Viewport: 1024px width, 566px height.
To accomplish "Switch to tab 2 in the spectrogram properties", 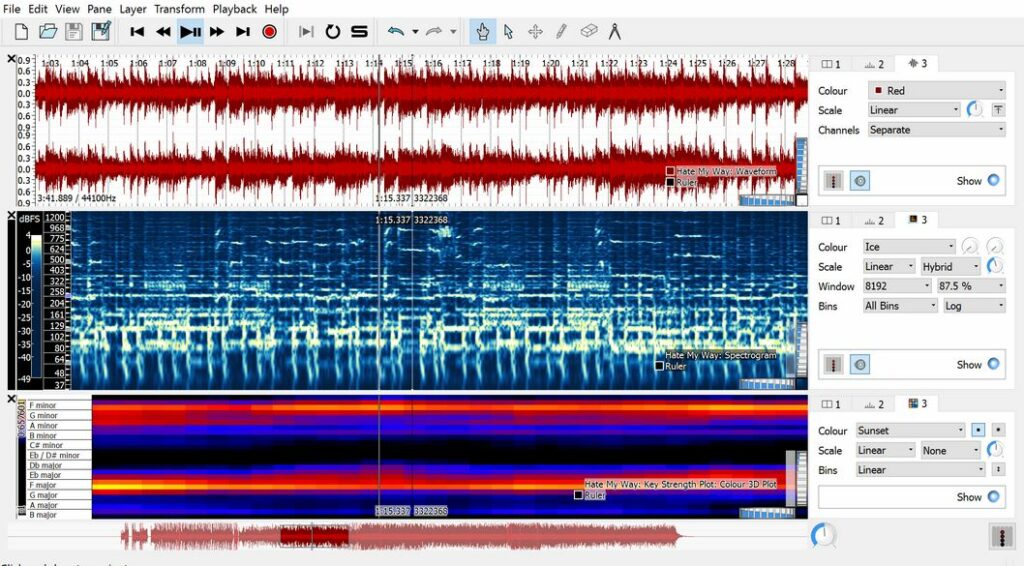I will (x=874, y=221).
